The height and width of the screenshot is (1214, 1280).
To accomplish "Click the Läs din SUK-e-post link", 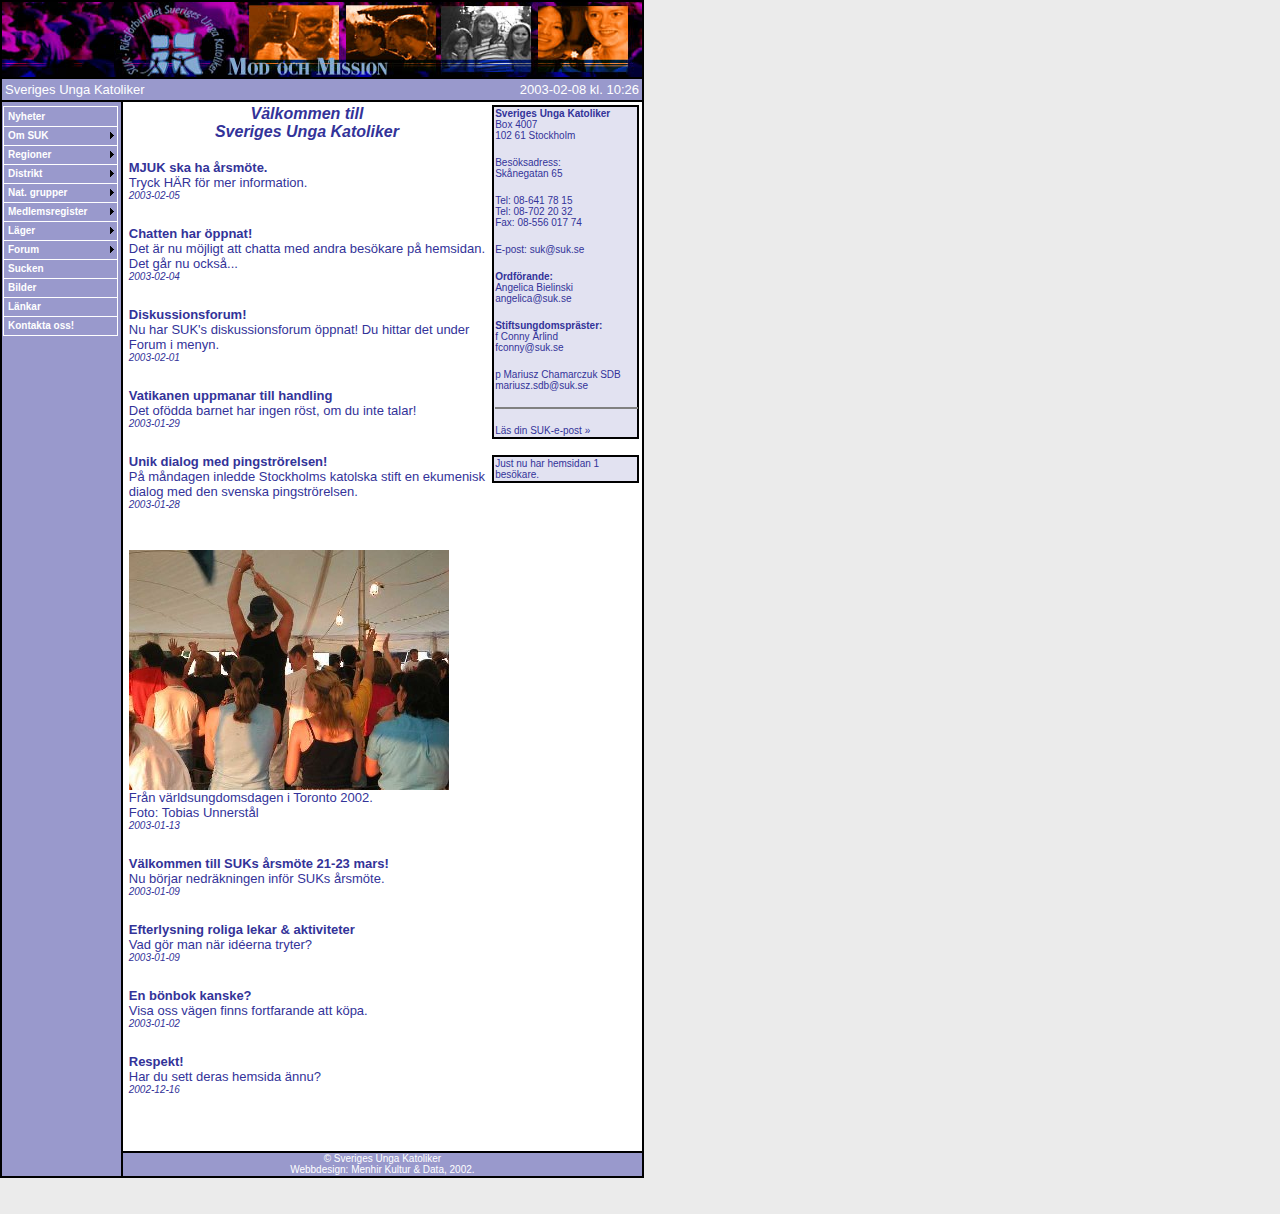I will point(542,431).
